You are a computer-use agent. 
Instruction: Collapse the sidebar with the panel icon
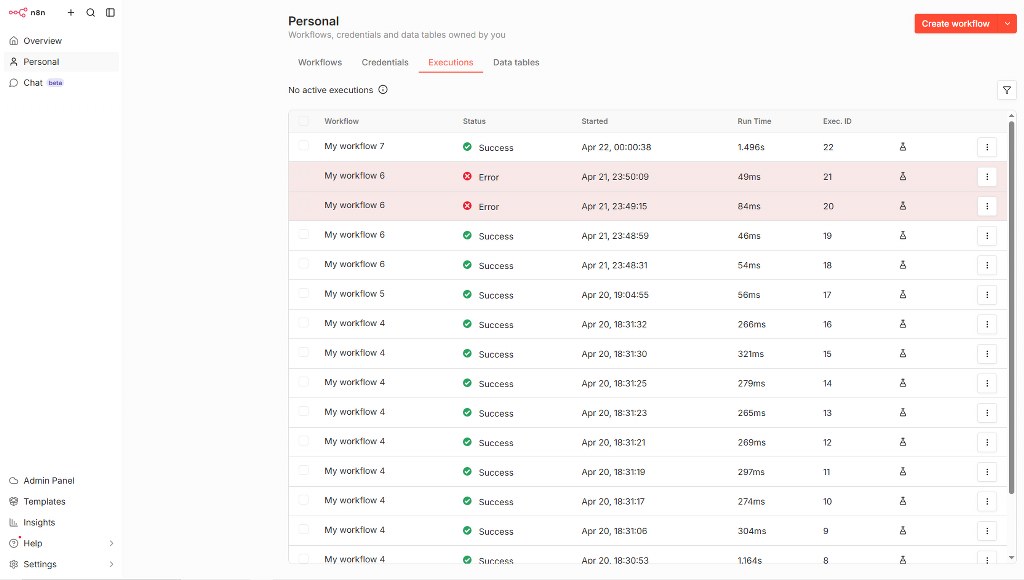point(110,12)
